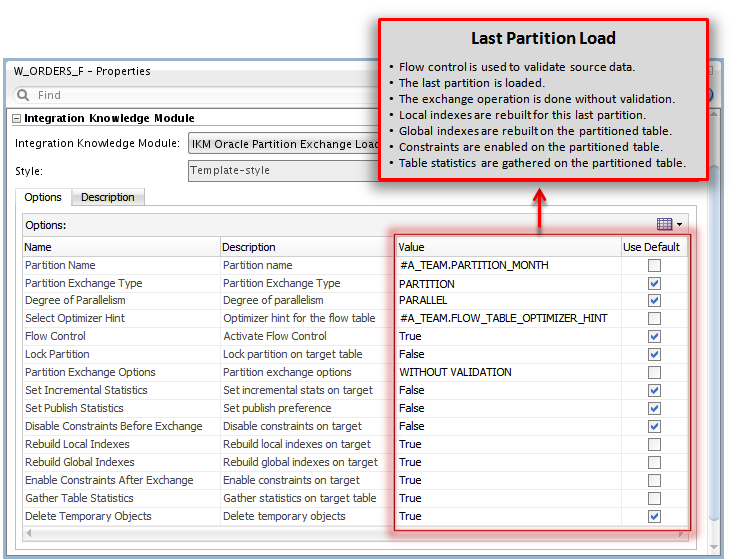This screenshot has width=736, height=560.
Task: Select the Options tab
Action: (x=43, y=198)
